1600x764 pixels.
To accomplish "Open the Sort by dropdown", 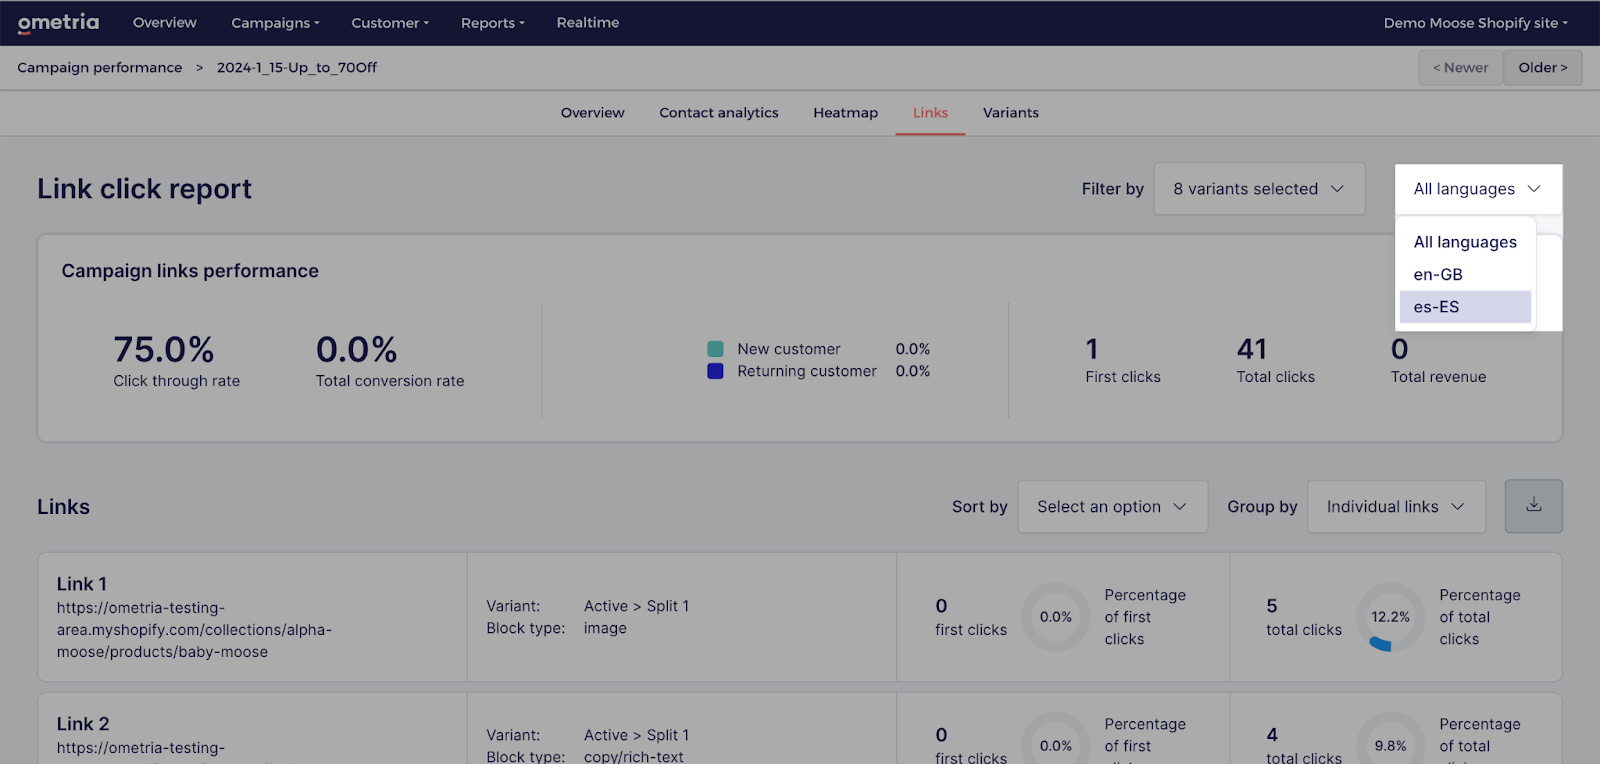I will 1112,507.
